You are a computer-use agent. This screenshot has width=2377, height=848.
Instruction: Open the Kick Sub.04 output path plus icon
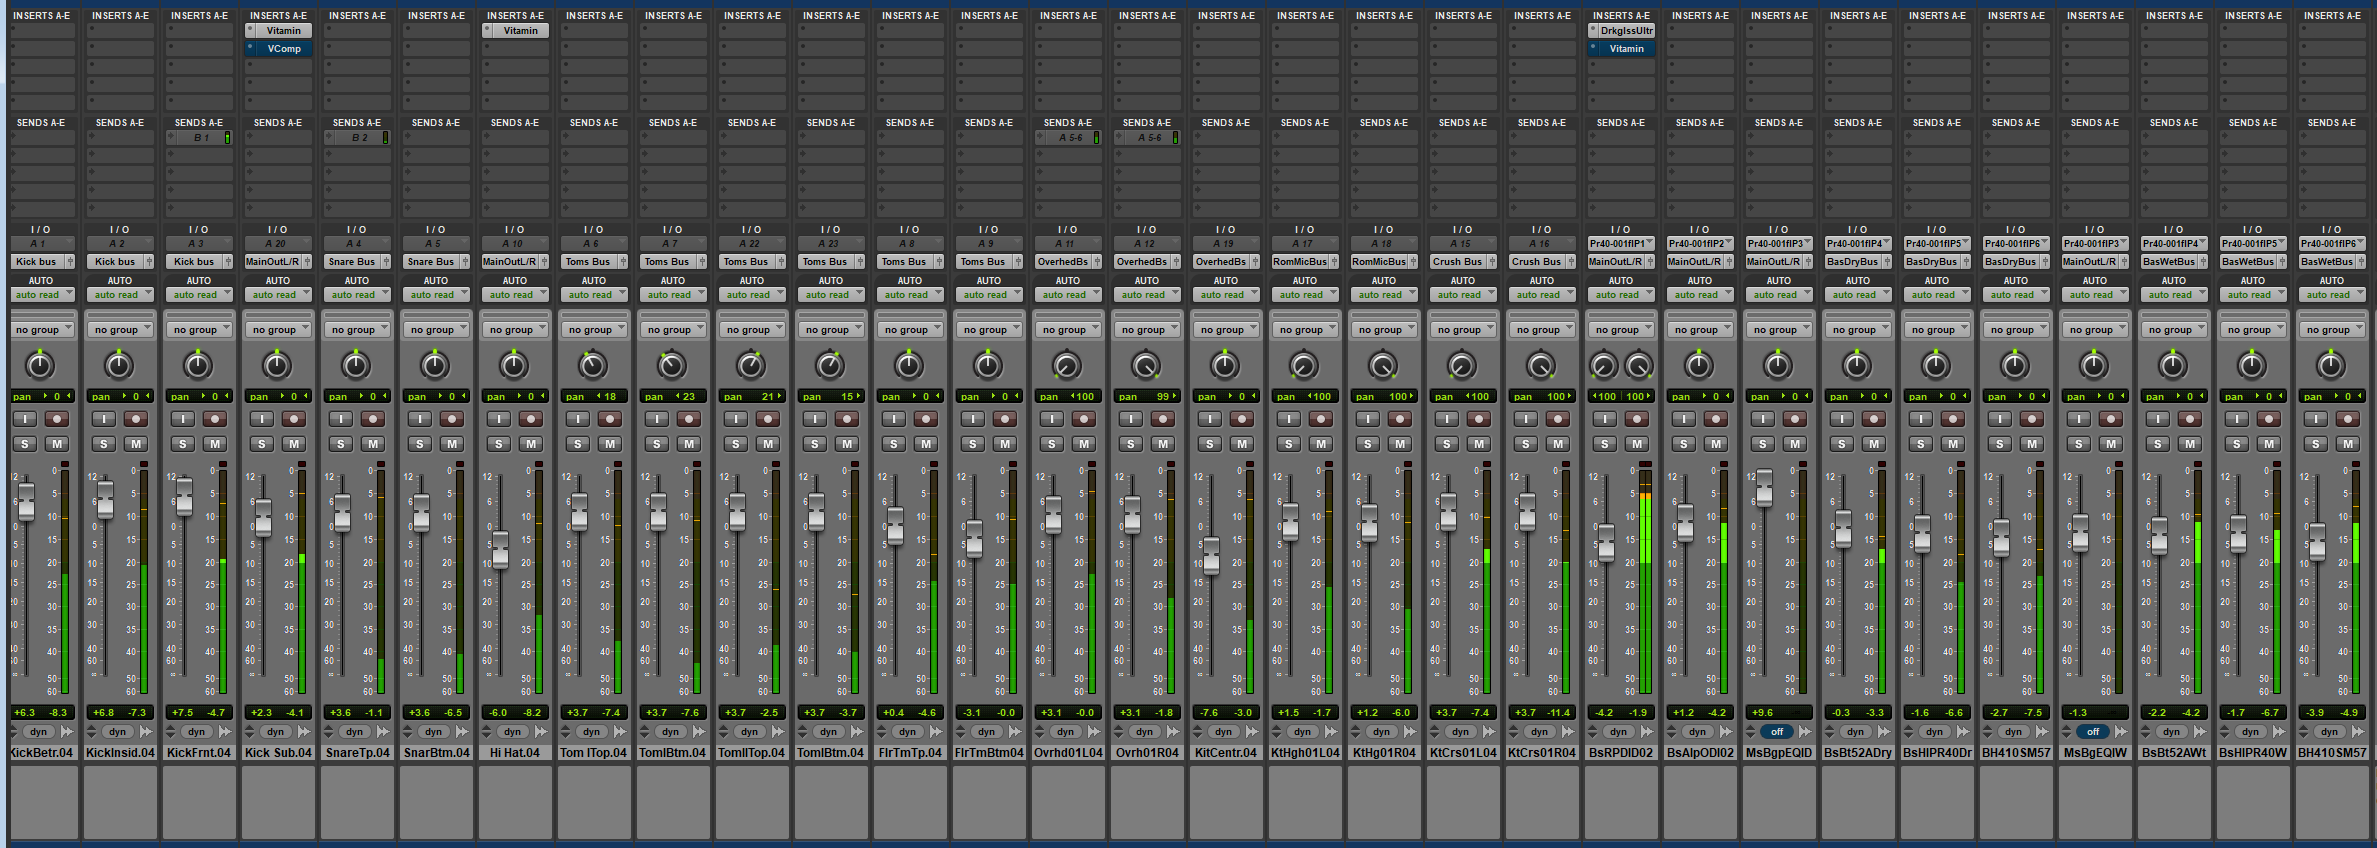pos(307,262)
